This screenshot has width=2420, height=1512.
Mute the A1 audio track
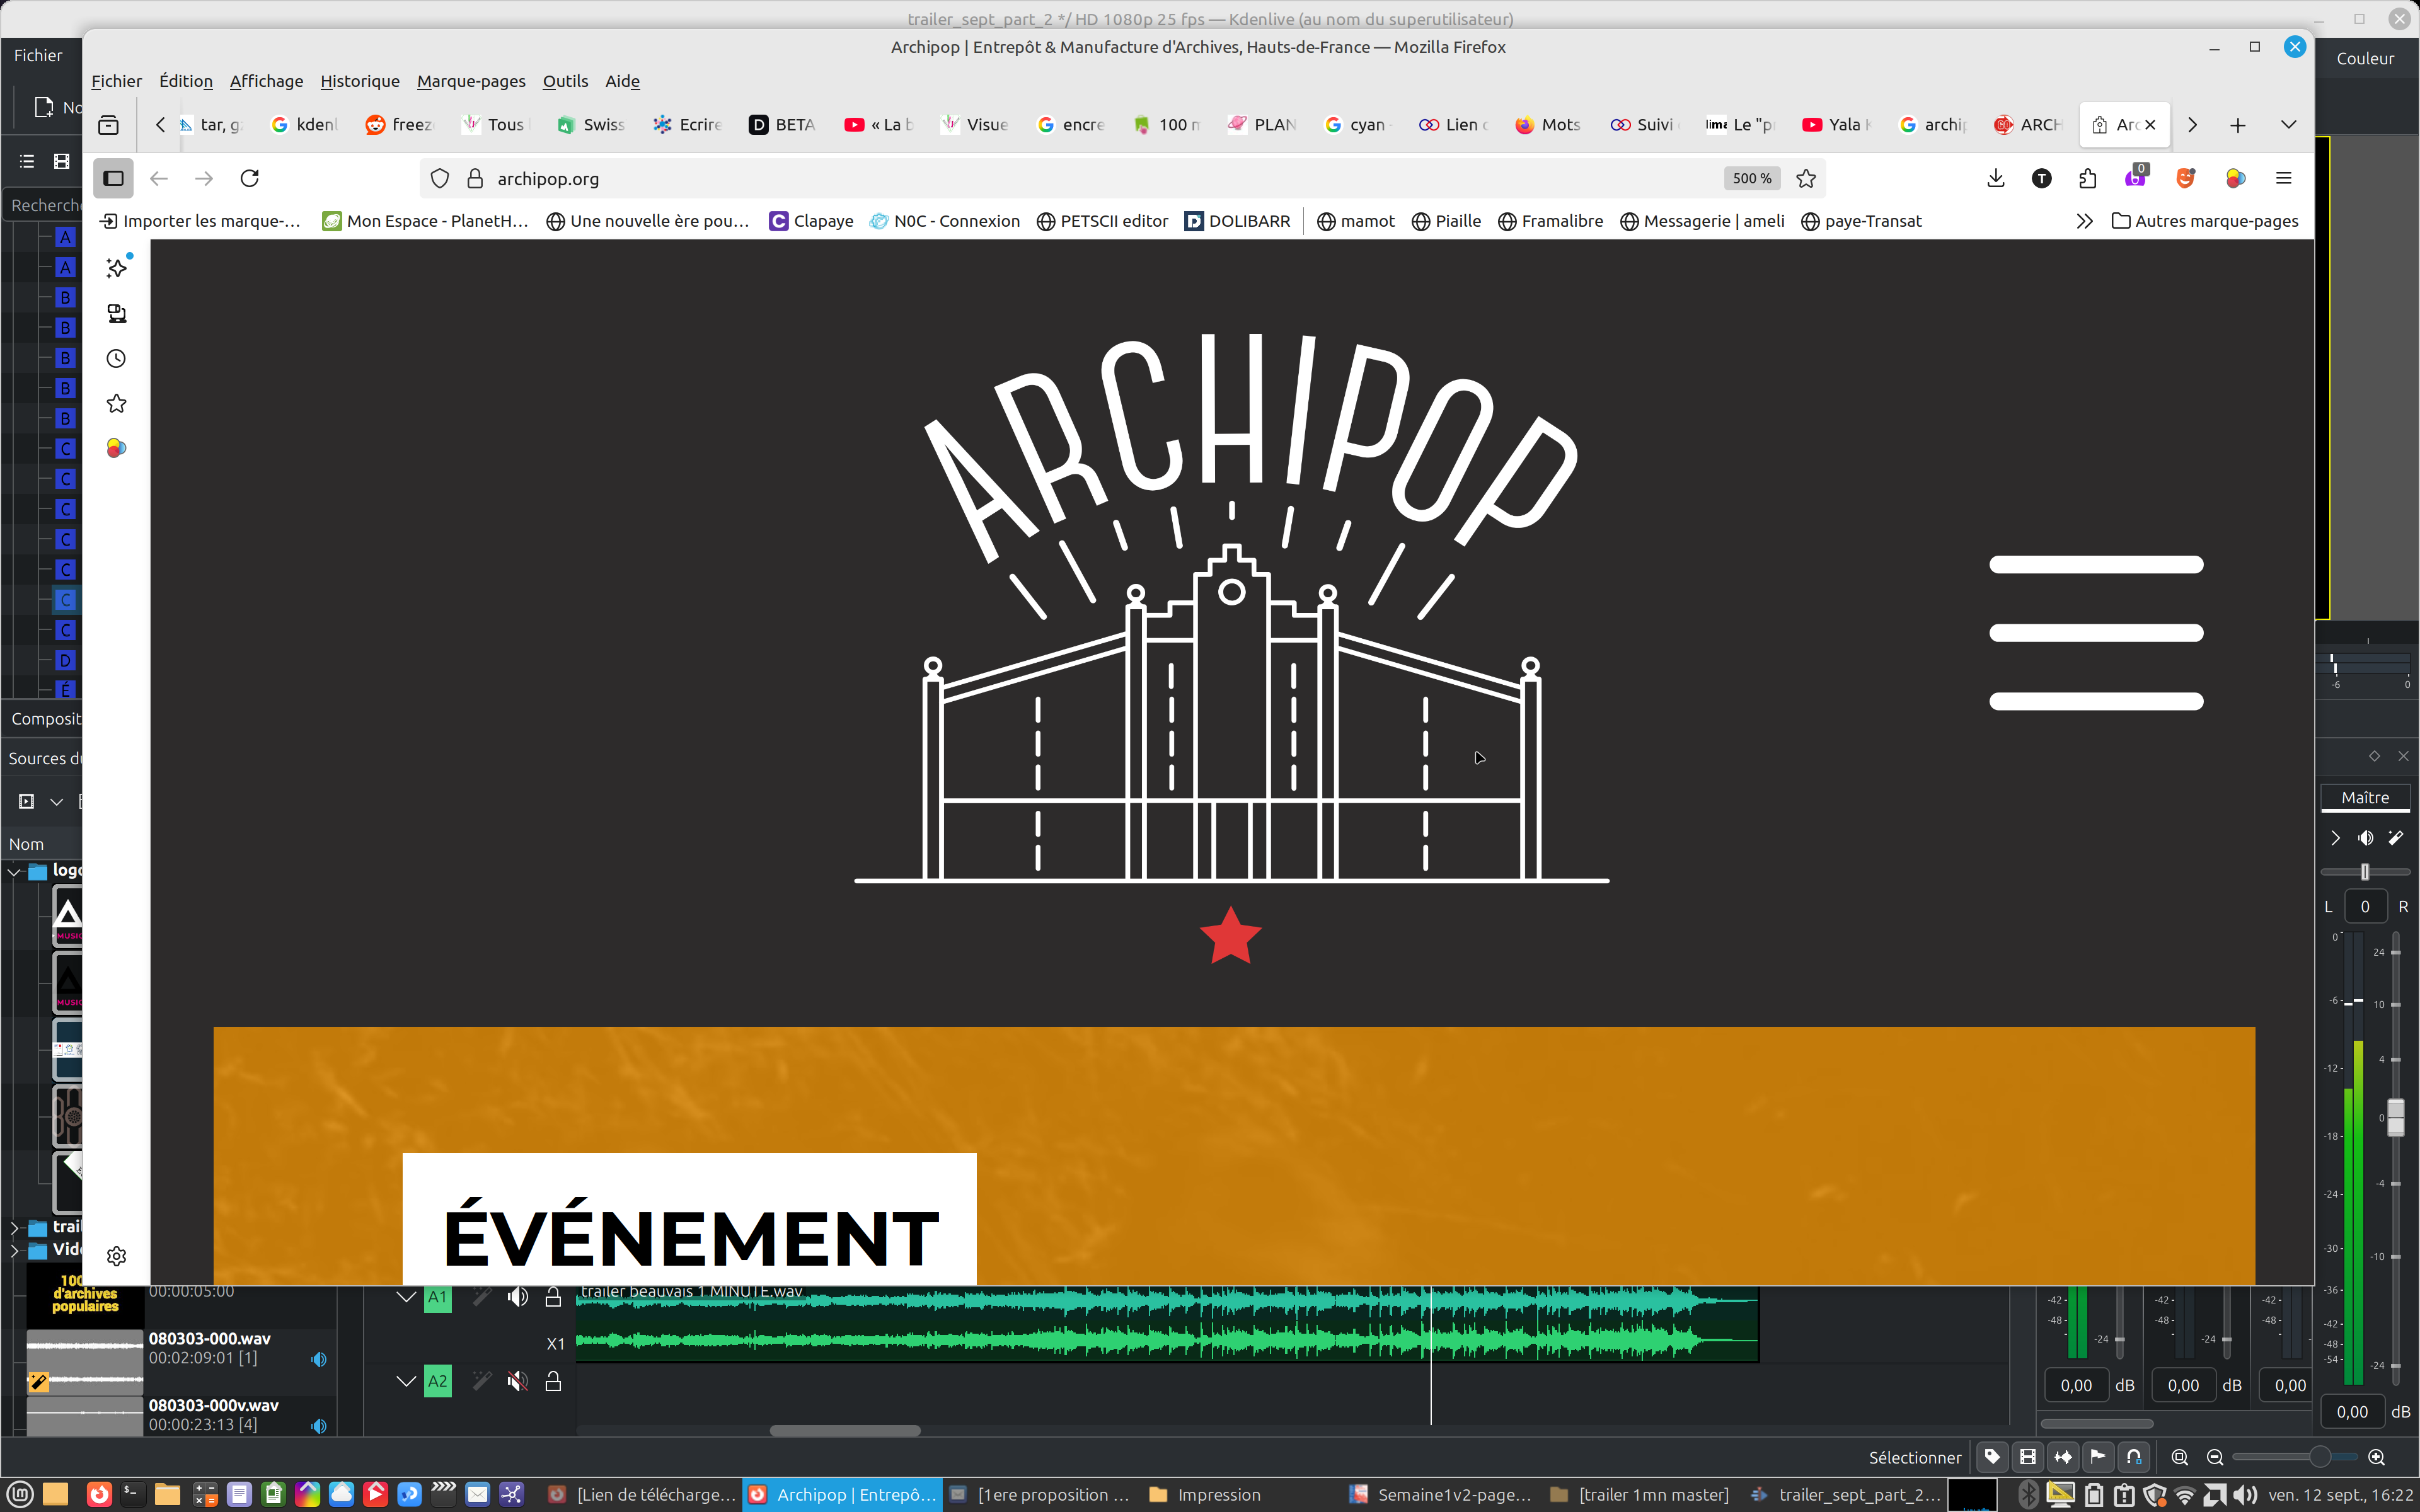tap(517, 1297)
